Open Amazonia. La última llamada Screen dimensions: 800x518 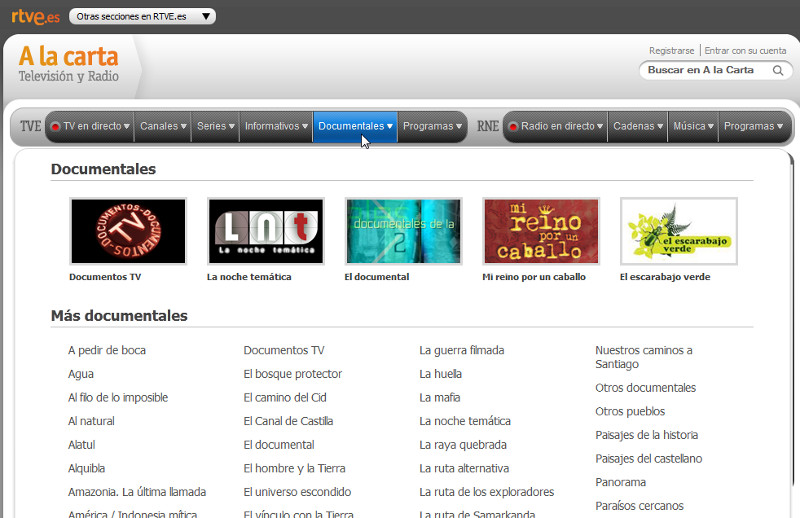[137, 492]
